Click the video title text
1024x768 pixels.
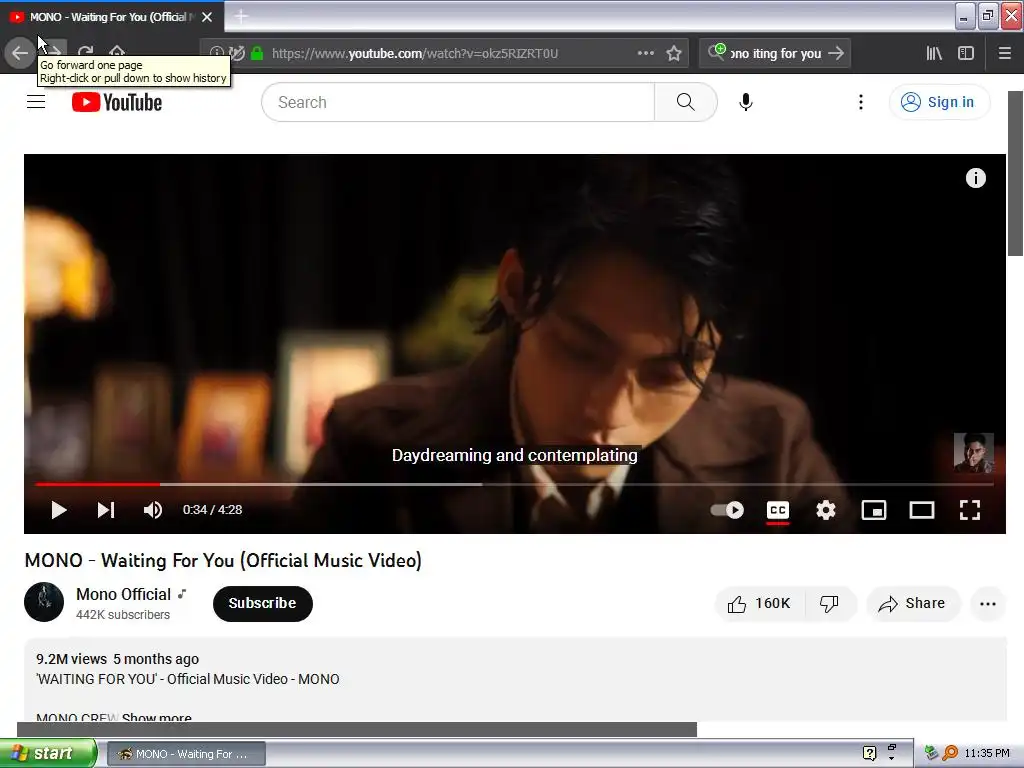tap(223, 560)
